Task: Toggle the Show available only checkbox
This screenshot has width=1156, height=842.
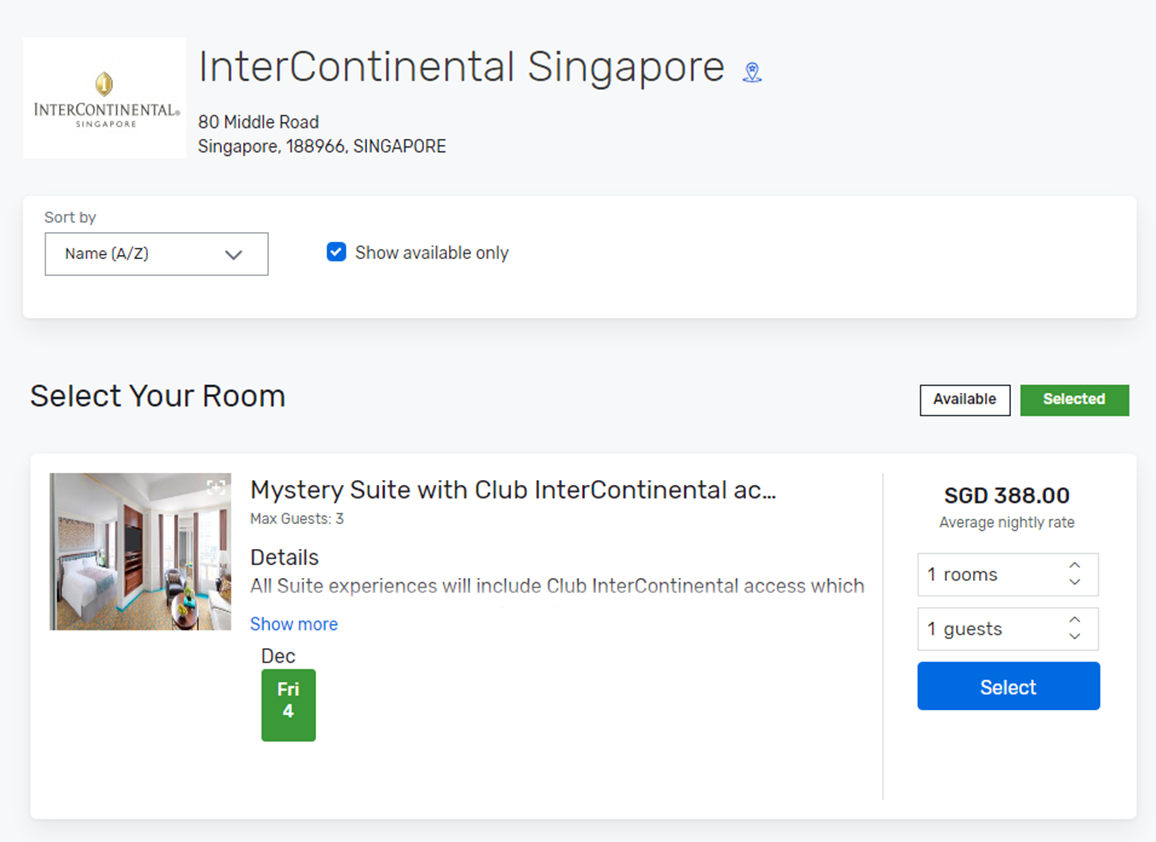Action: click(x=336, y=252)
